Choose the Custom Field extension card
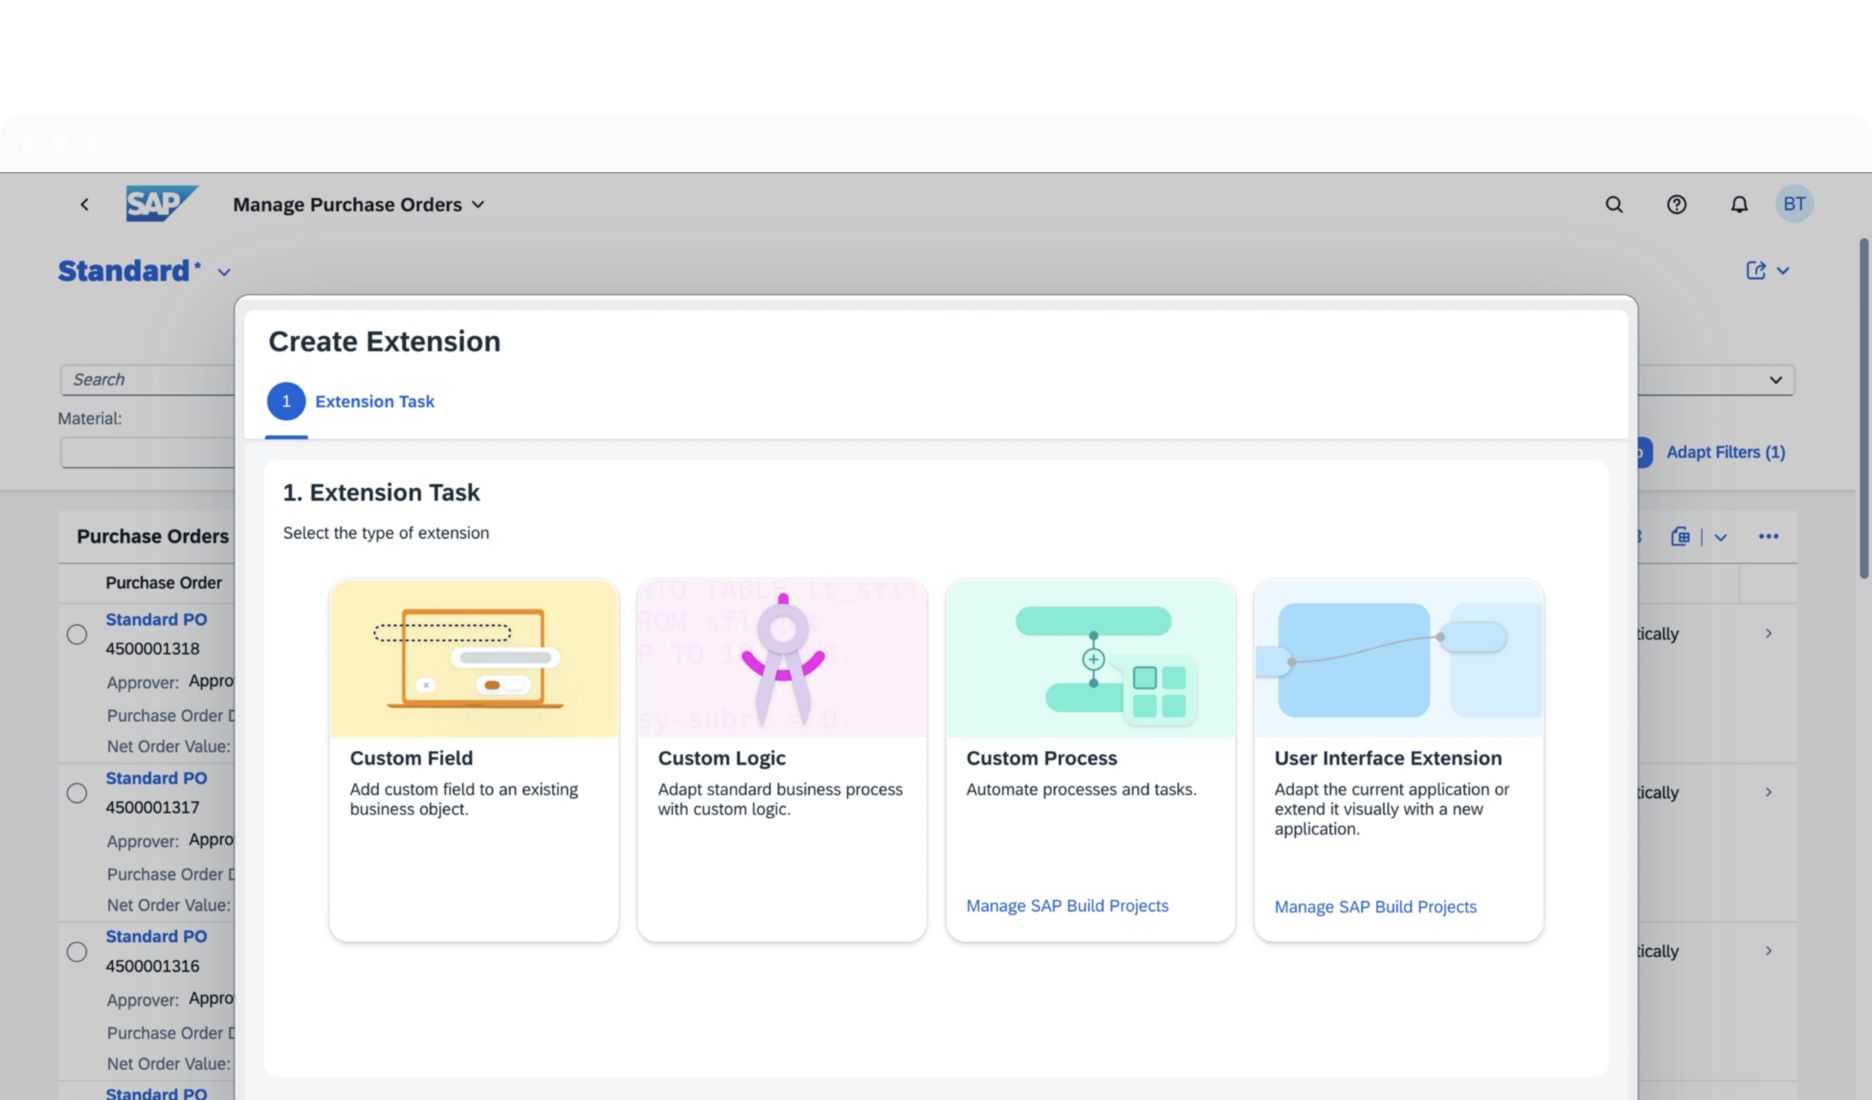1872x1100 pixels. coord(473,759)
